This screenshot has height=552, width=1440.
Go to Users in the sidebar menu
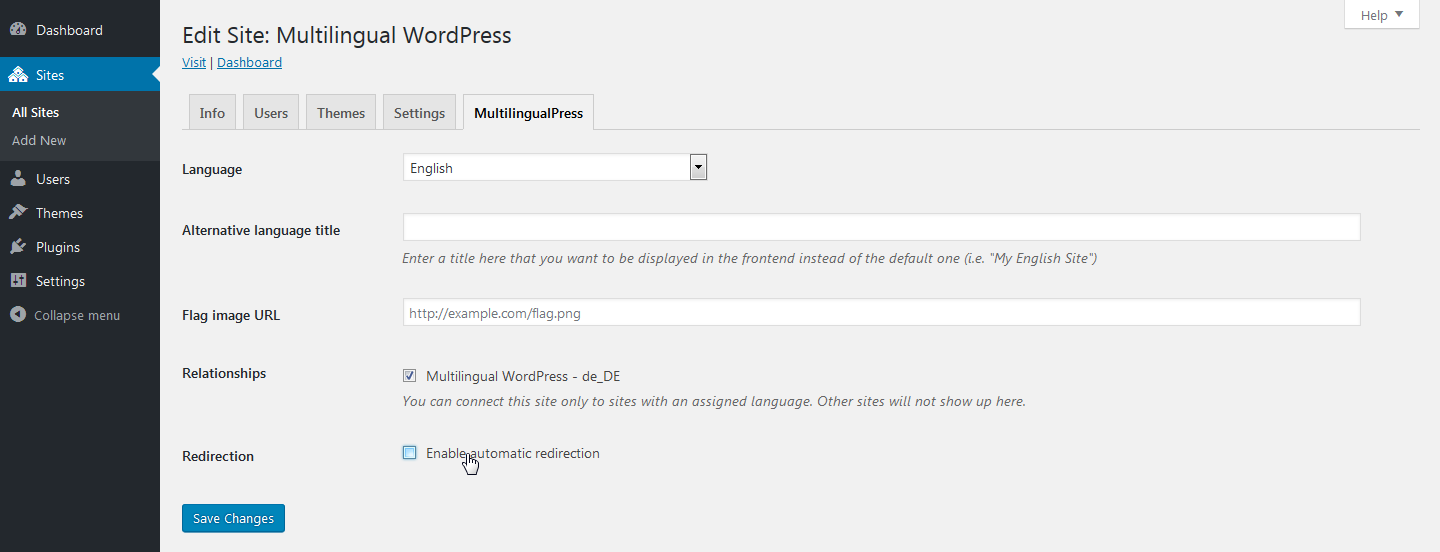coord(53,179)
